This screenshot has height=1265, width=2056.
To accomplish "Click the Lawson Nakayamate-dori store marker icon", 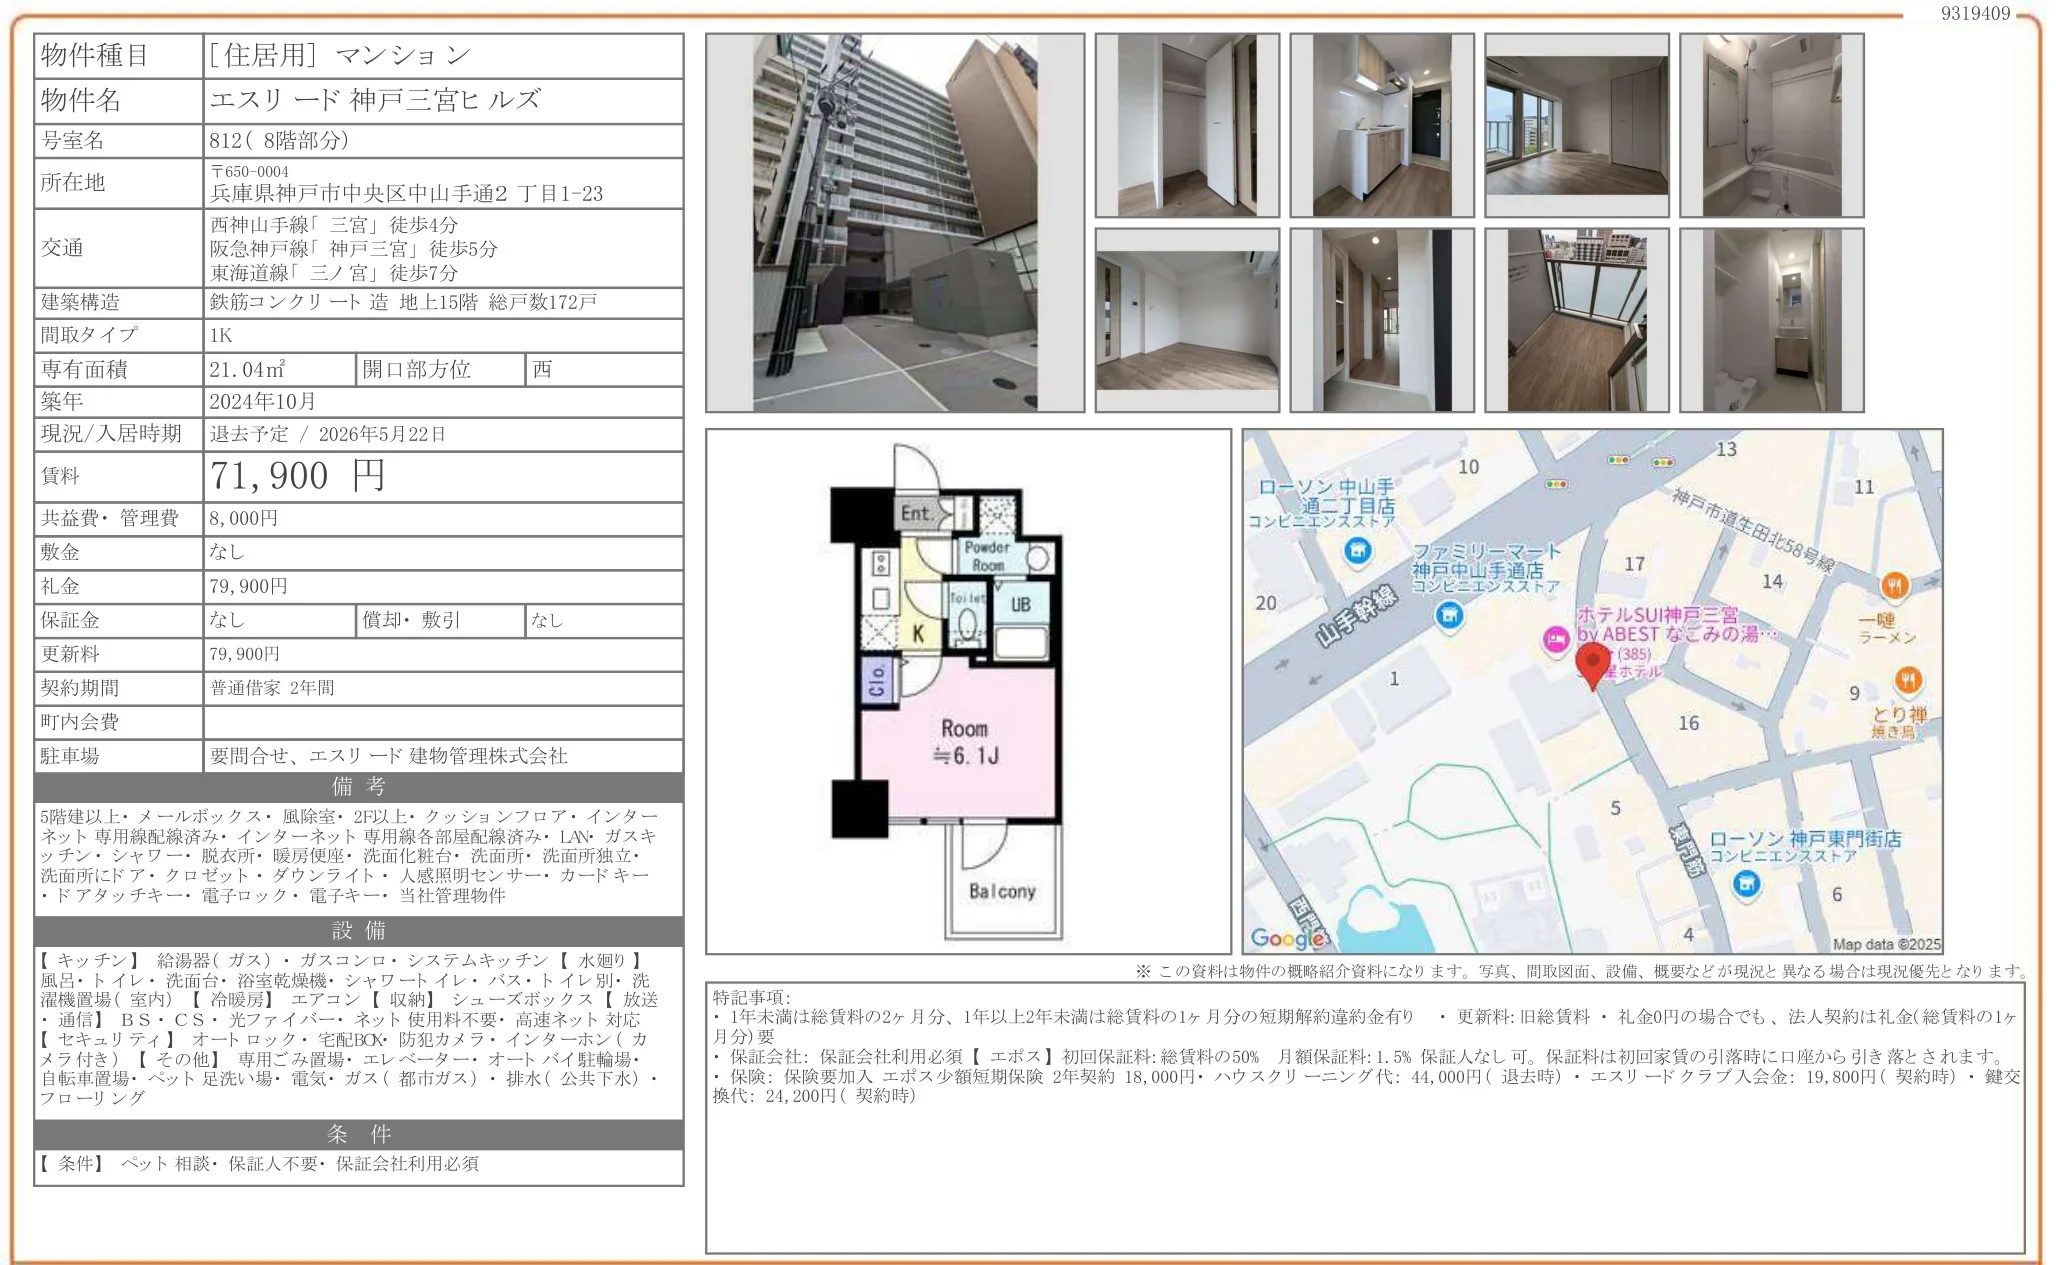I will point(1357,550).
